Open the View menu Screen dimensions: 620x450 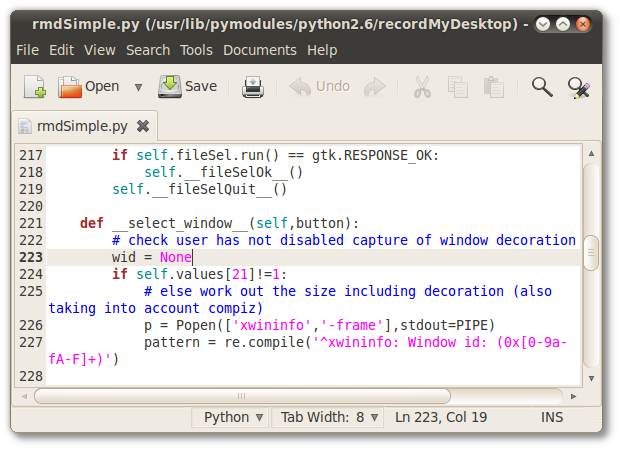coord(100,50)
